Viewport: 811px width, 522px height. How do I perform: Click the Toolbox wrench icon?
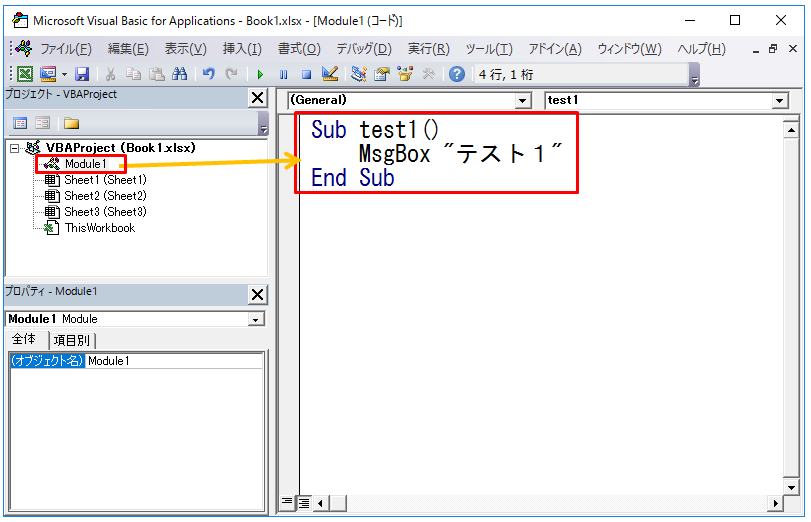pos(428,74)
